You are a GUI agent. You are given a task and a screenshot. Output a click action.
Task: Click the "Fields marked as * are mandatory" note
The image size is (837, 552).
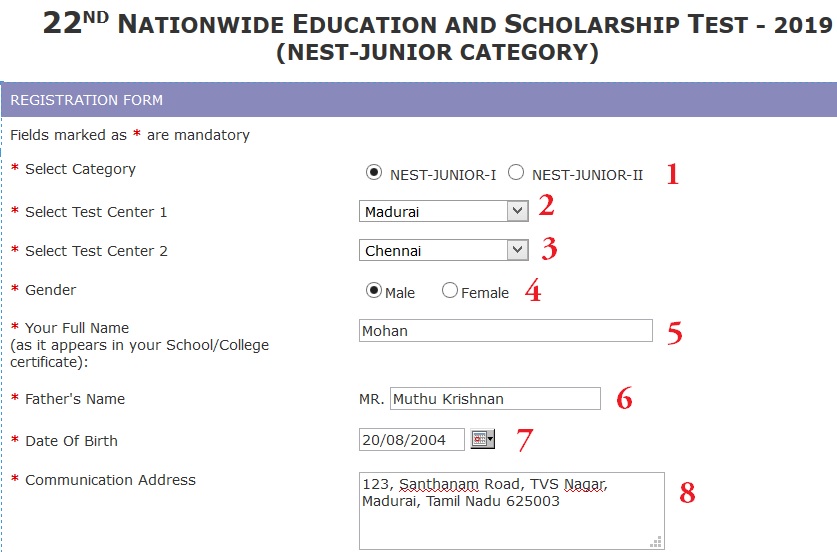(x=130, y=134)
